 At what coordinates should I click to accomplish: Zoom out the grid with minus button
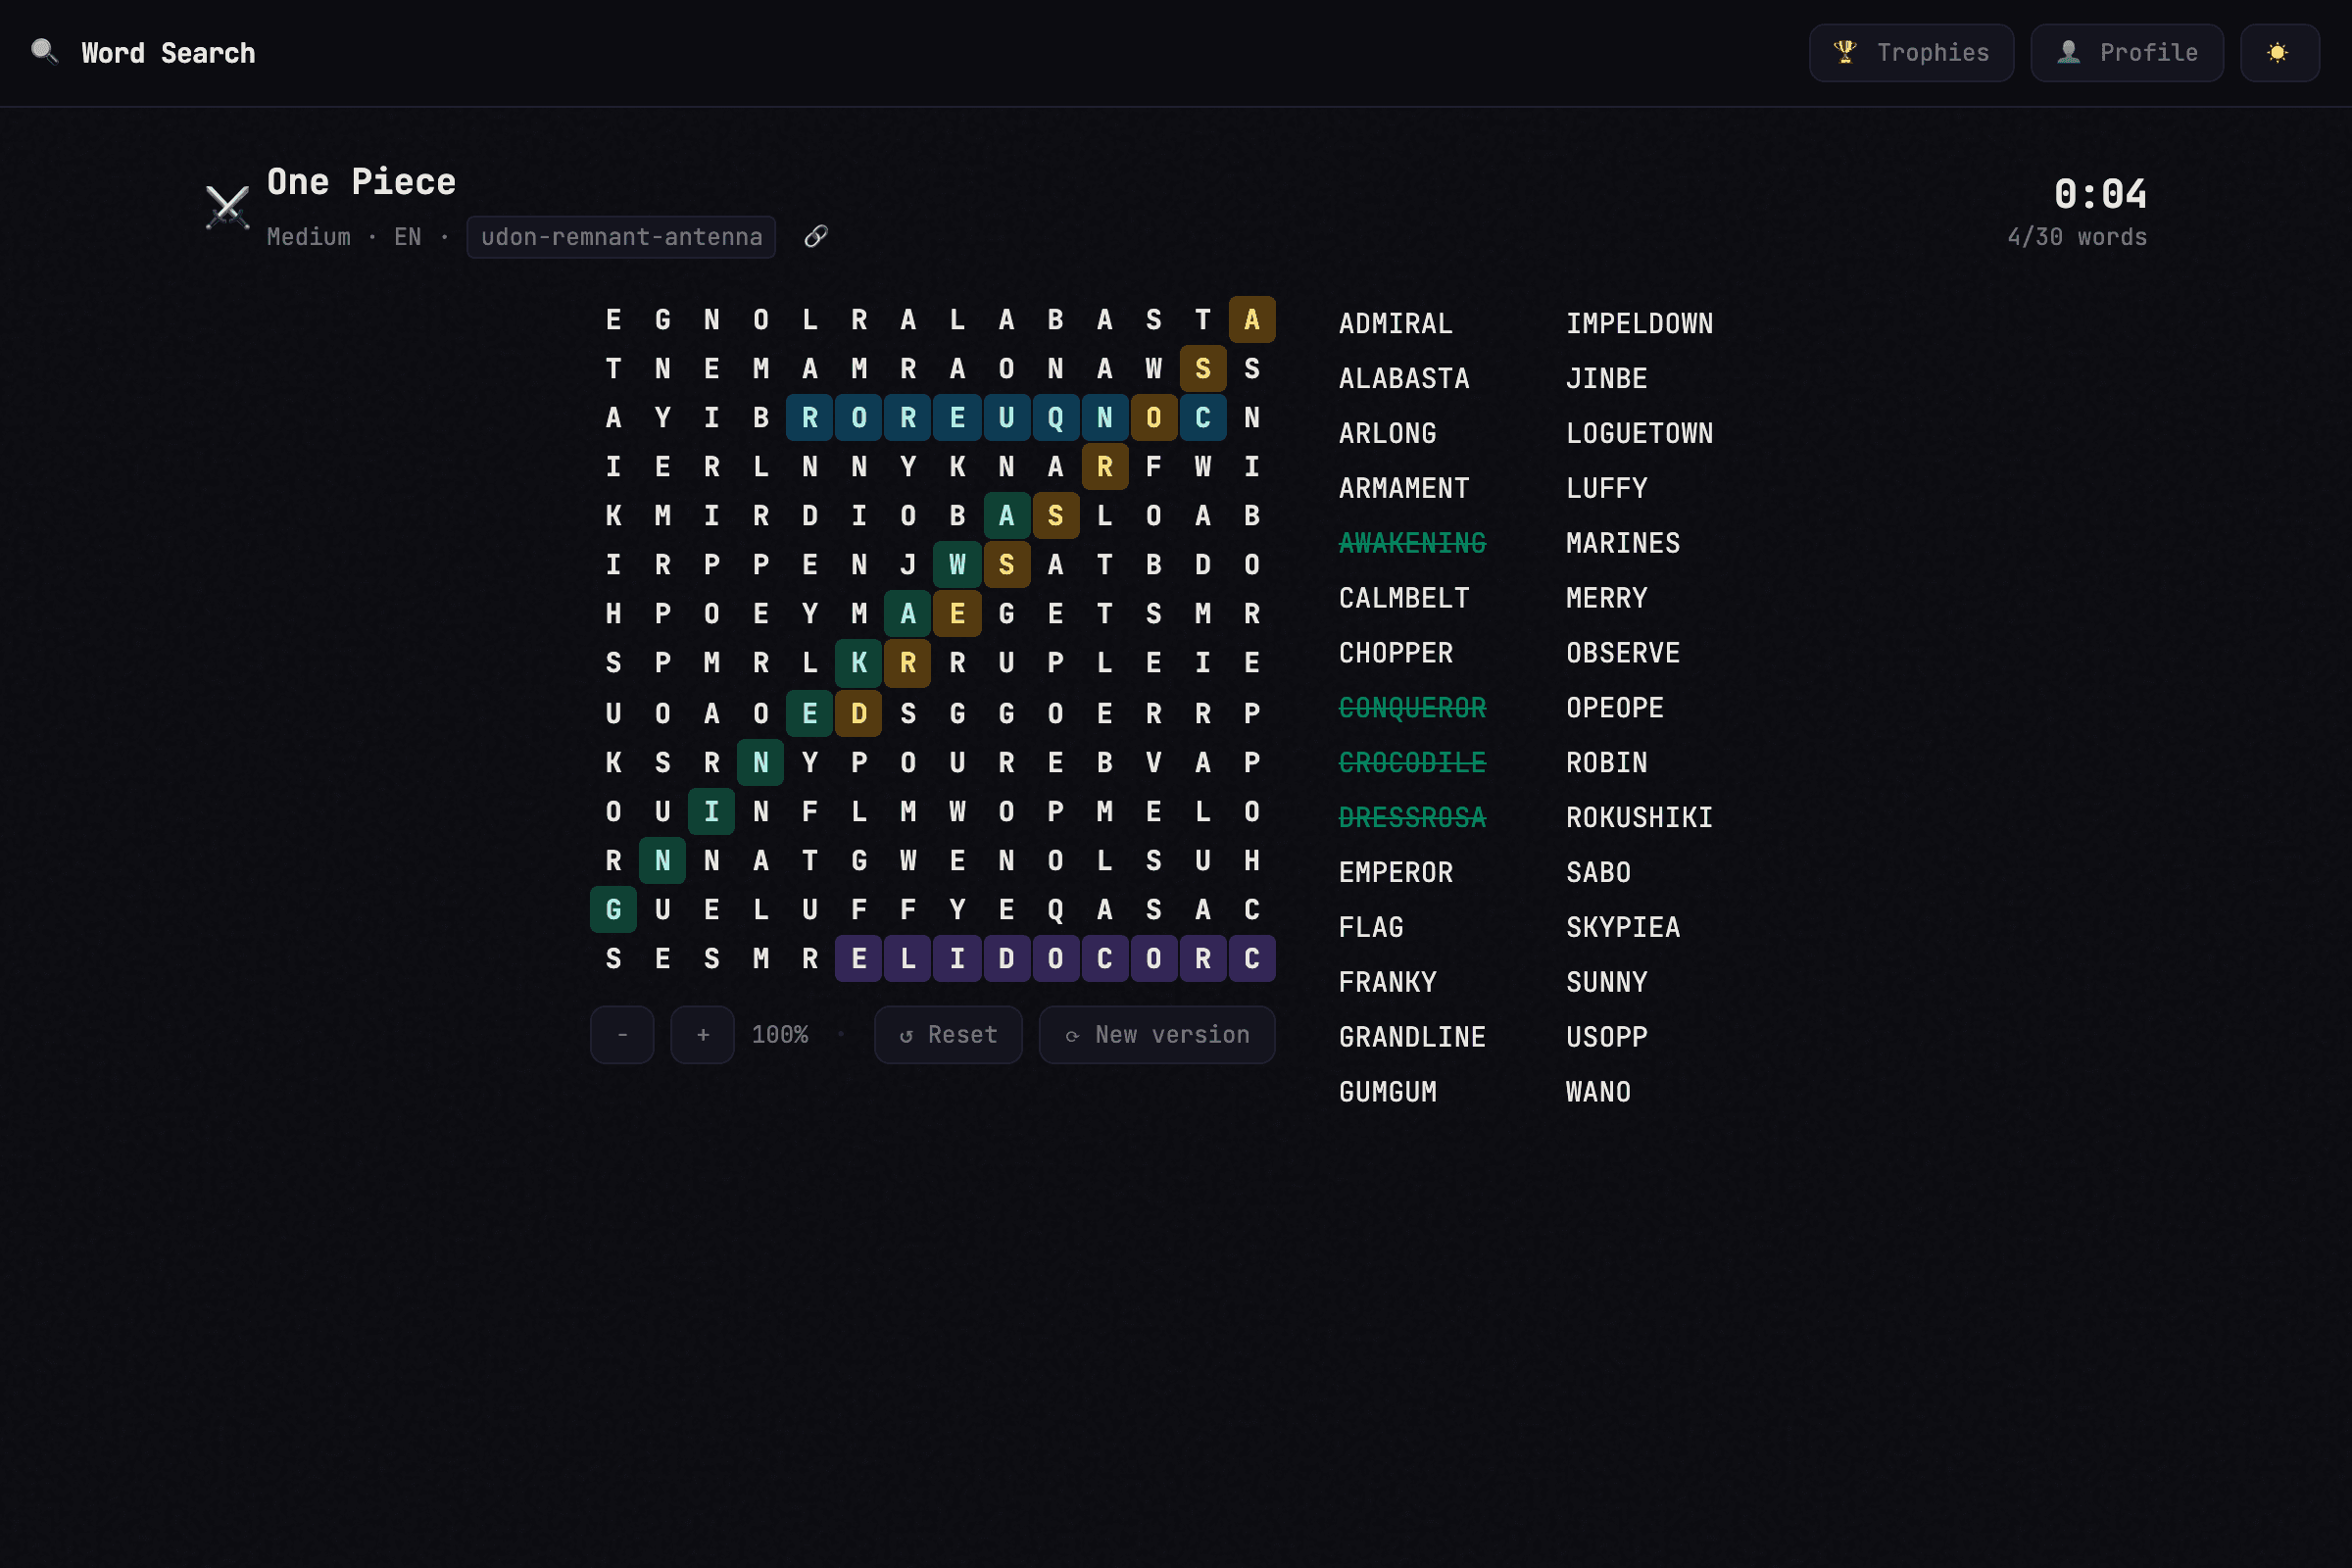622,1034
